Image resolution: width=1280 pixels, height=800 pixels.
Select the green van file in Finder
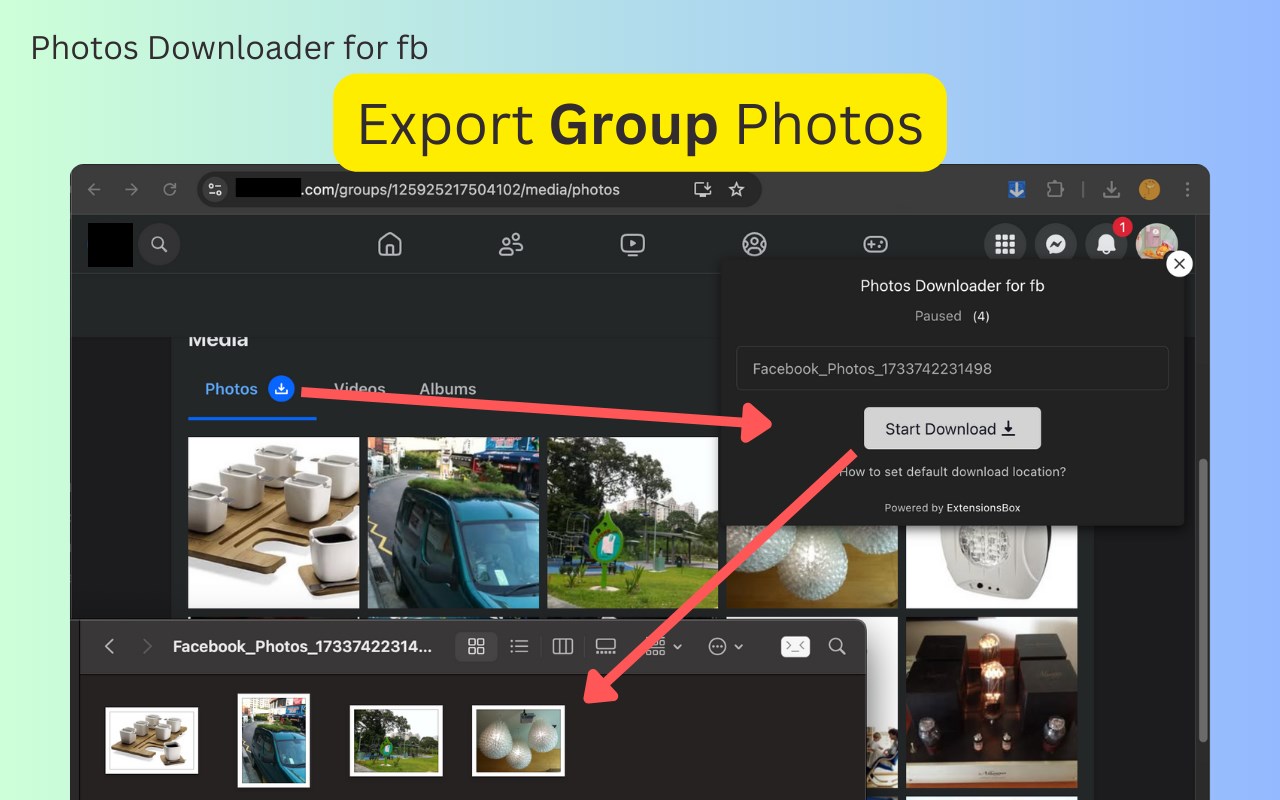(x=274, y=740)
